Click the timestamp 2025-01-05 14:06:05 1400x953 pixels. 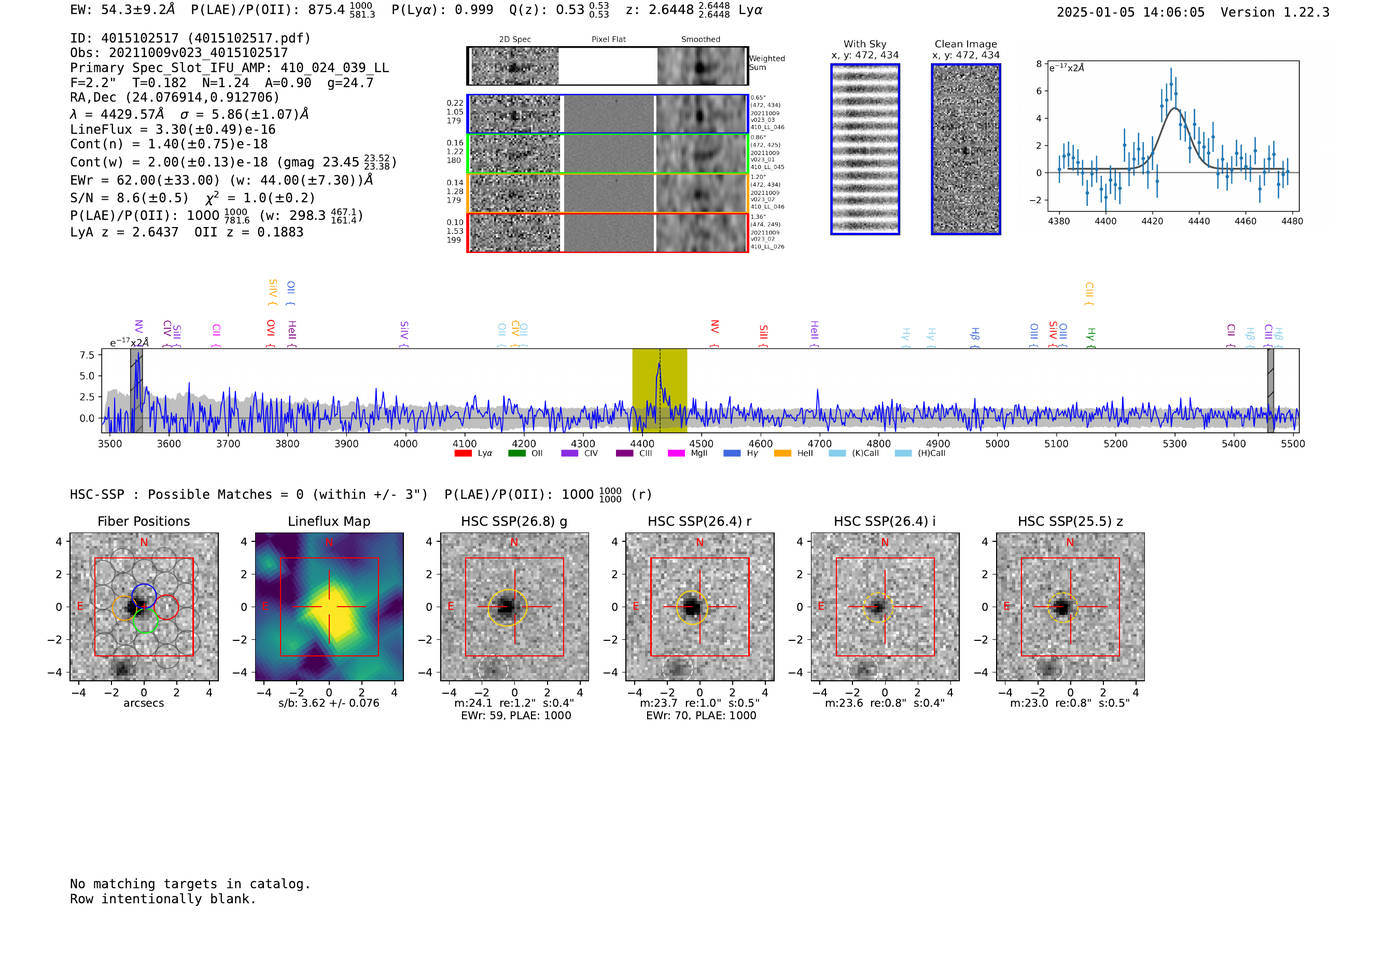(1130, 12)
